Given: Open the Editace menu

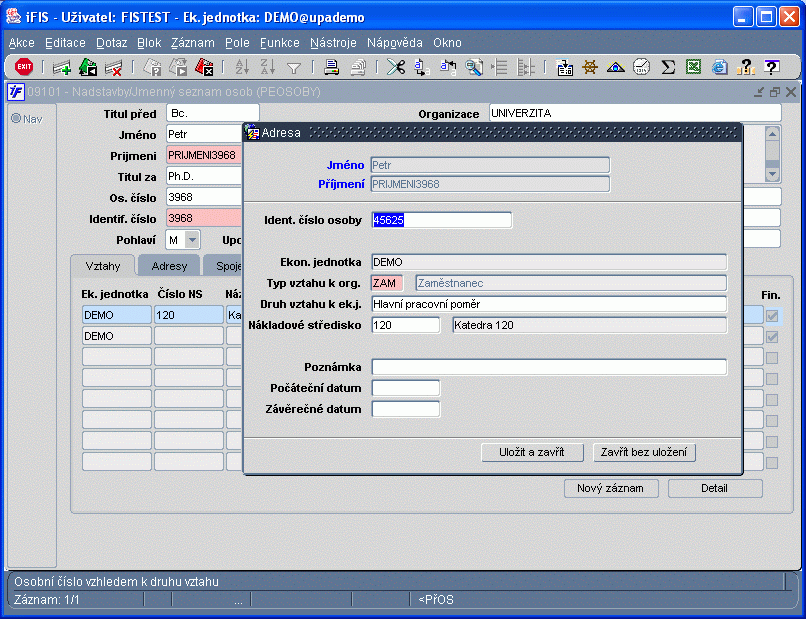Looking at the screenshot, I should click(65, 43).
